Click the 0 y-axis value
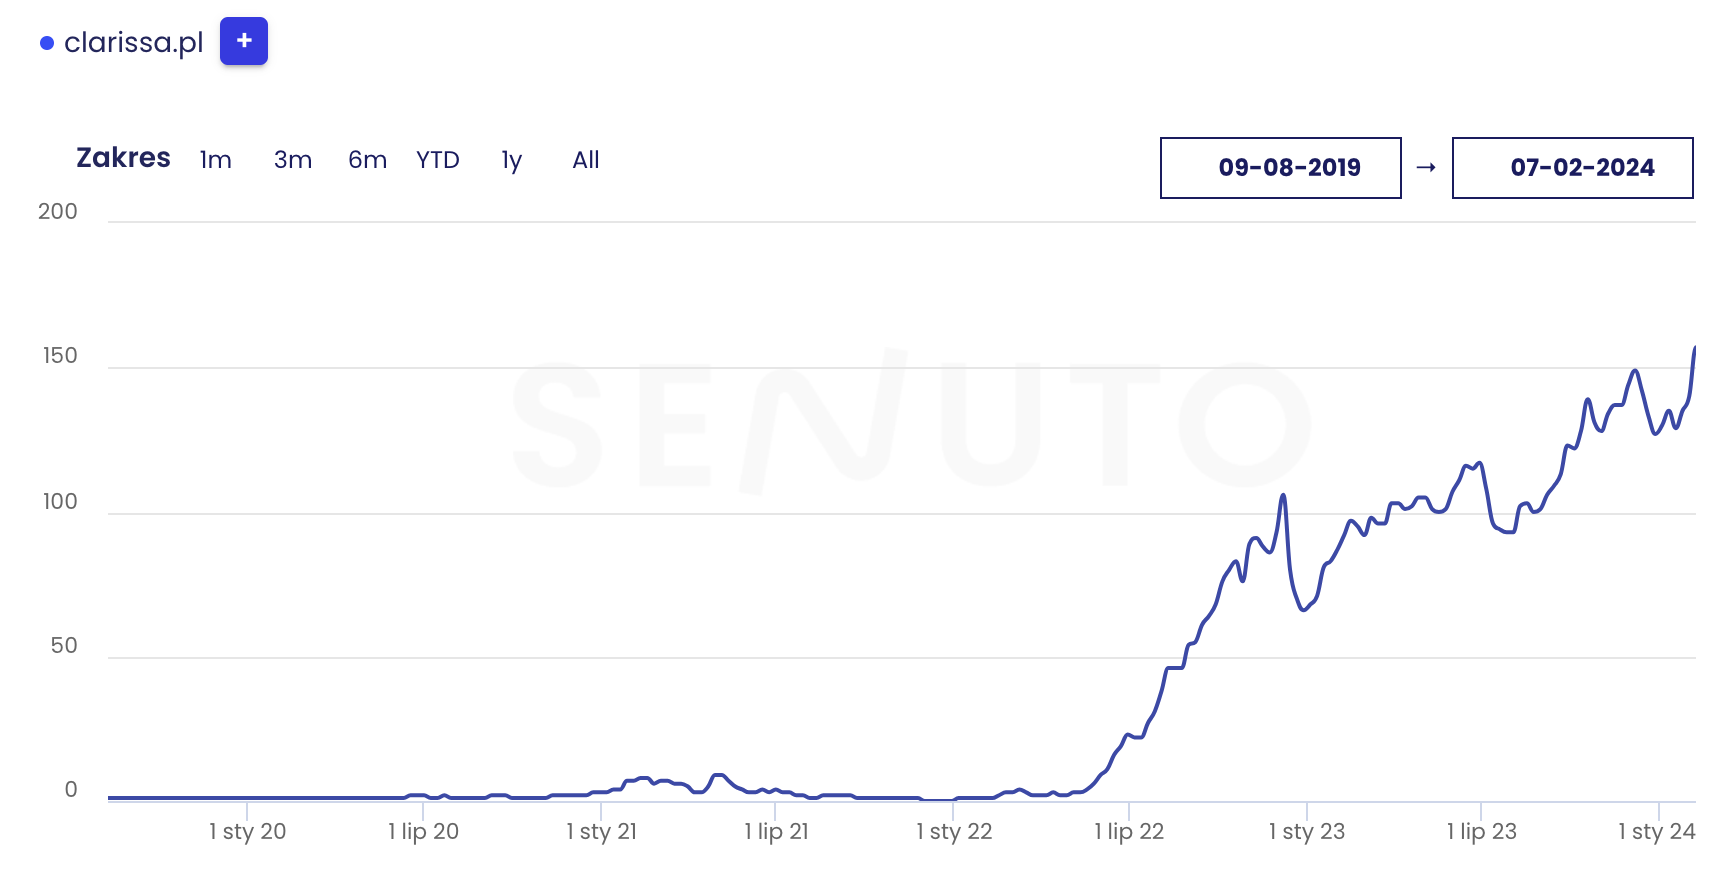The width and height of the screenshot is (1736, 872). tap(71, 789)
